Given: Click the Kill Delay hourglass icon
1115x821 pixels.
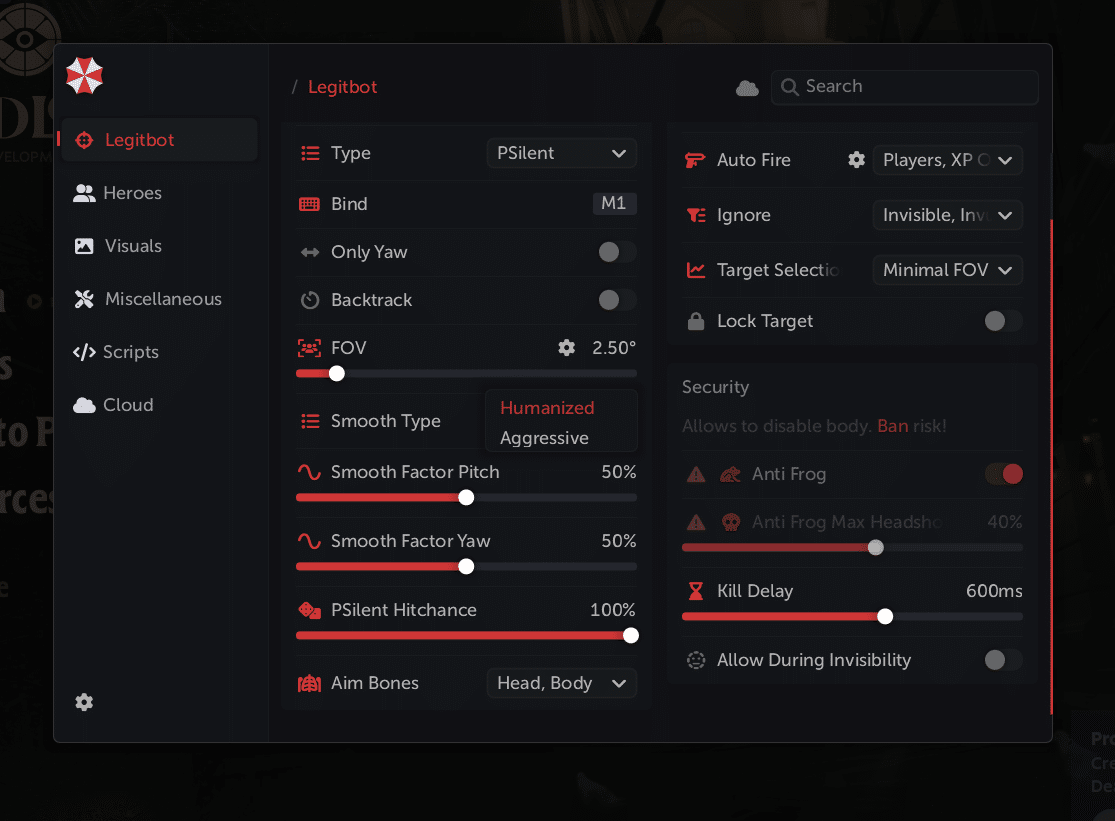Looking at the screenshot, I should tap(696, 591).
